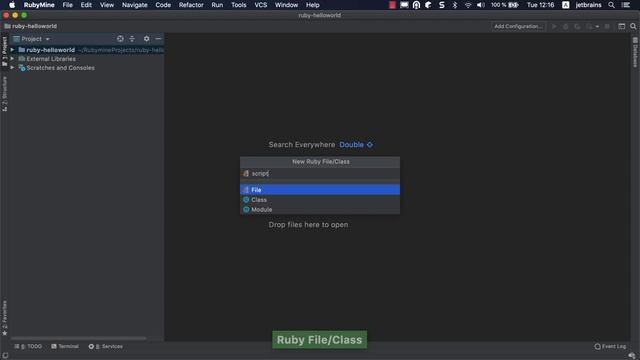Open the Edit menu

(86, 5)
